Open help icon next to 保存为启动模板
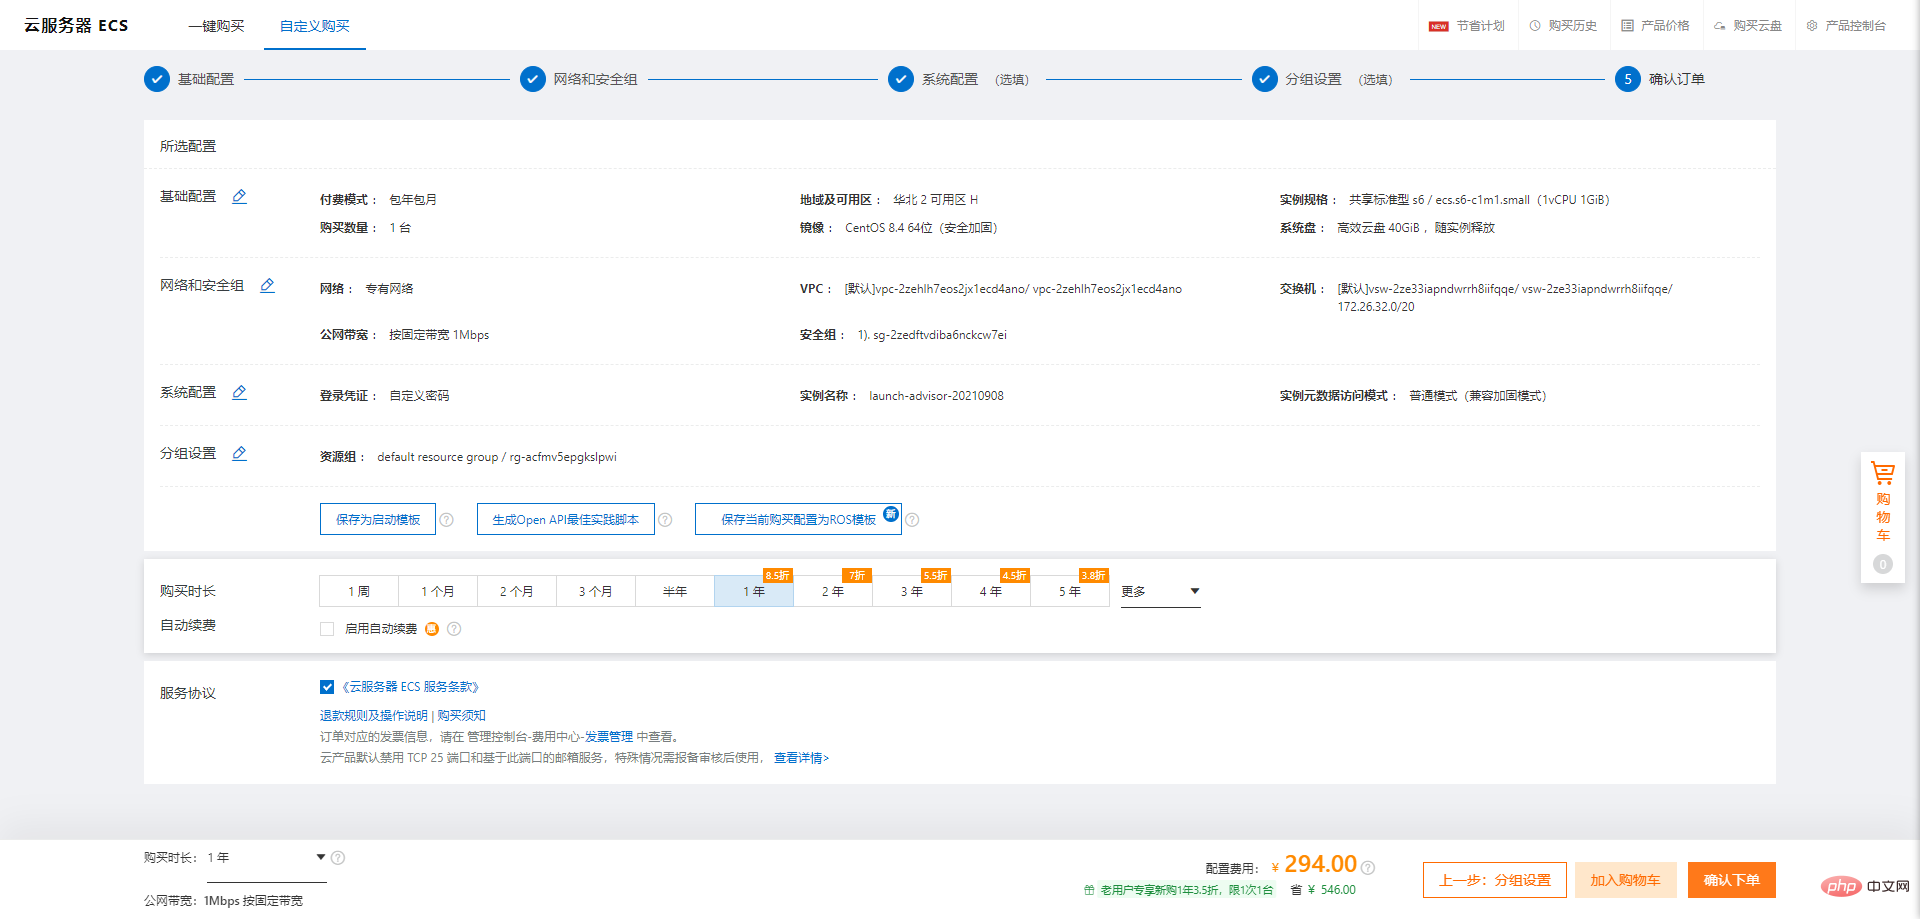 (447, 520)
